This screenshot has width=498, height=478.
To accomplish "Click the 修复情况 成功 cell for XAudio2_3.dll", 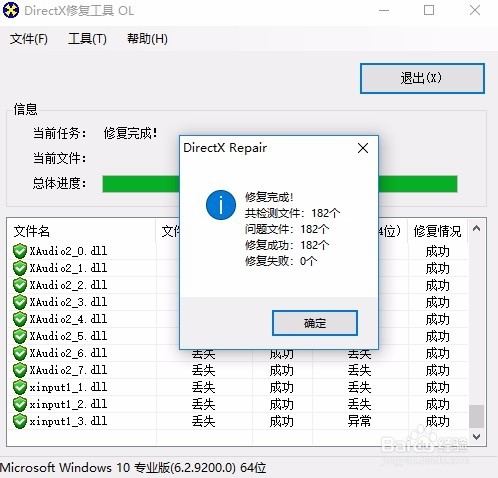I will [x=437, y=302].
